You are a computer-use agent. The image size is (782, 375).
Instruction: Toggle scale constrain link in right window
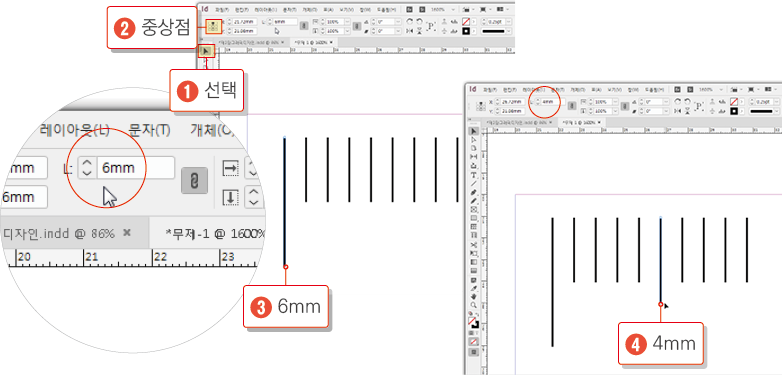[x=625, y=106]
